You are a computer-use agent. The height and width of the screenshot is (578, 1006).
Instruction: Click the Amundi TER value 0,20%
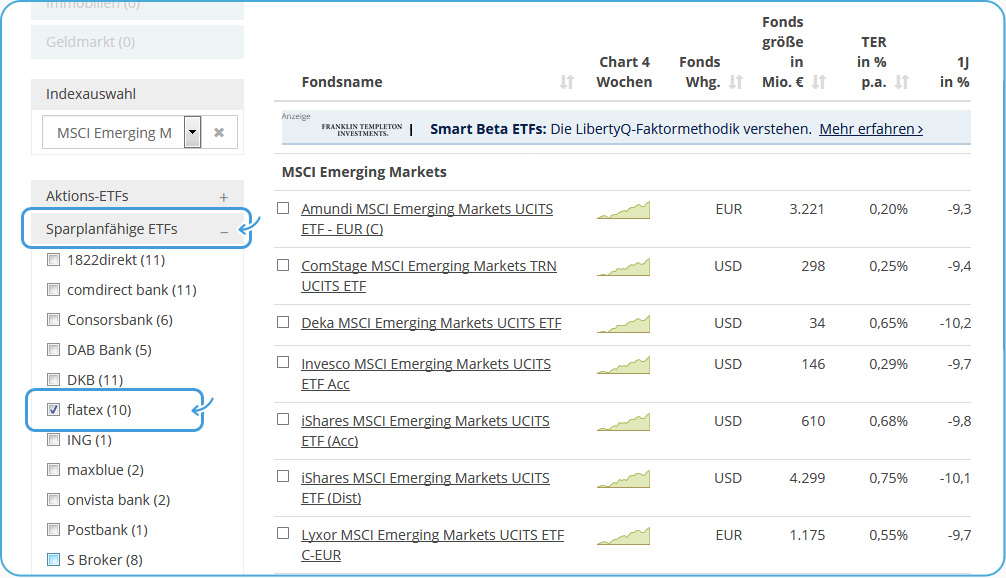[888, 209]
